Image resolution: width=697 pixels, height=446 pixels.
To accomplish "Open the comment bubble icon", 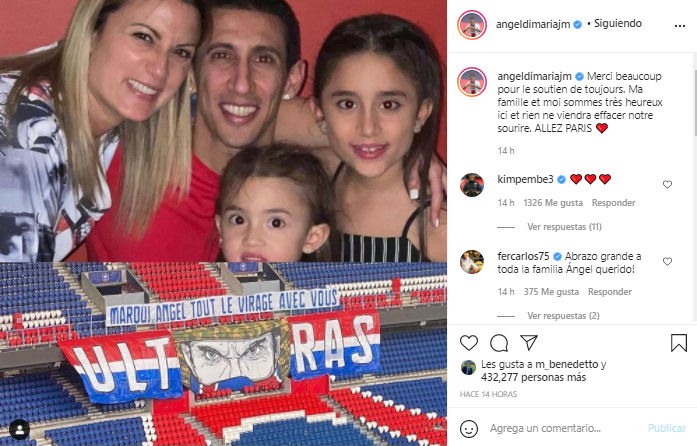I will point(499,343).
